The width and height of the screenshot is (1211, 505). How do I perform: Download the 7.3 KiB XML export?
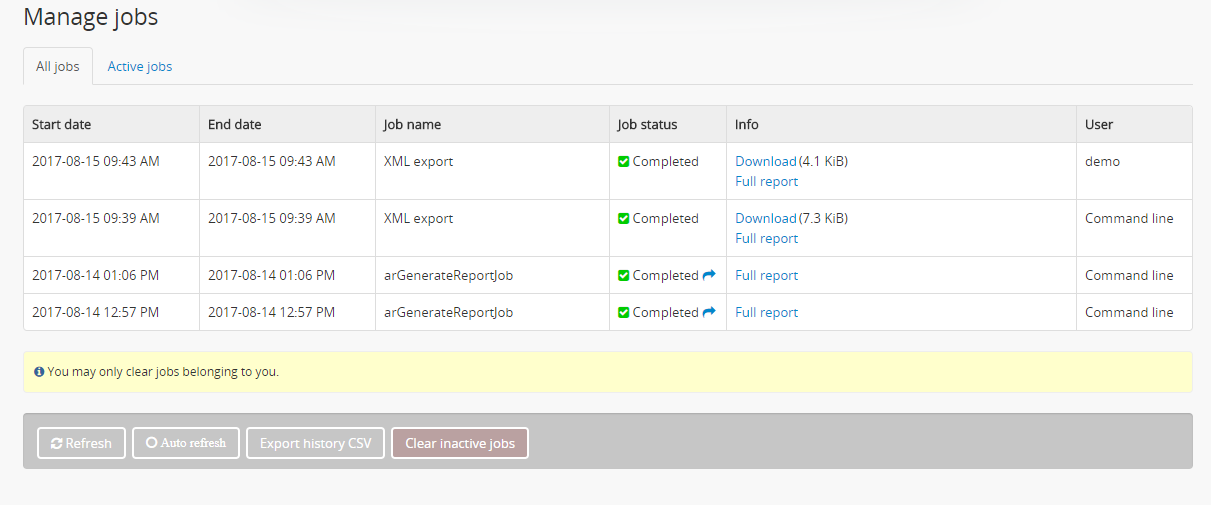(766, 218)
